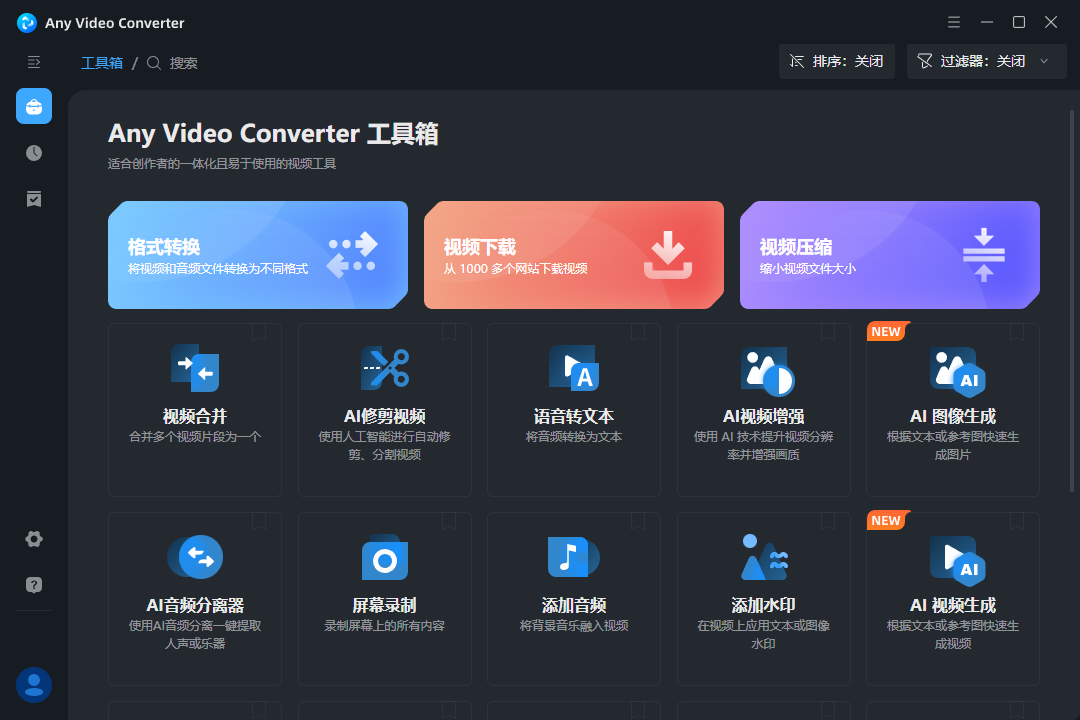This screenshot has height=720, width=1080.
Task: Click the AI 图像生成 title text
Action: 953,416
